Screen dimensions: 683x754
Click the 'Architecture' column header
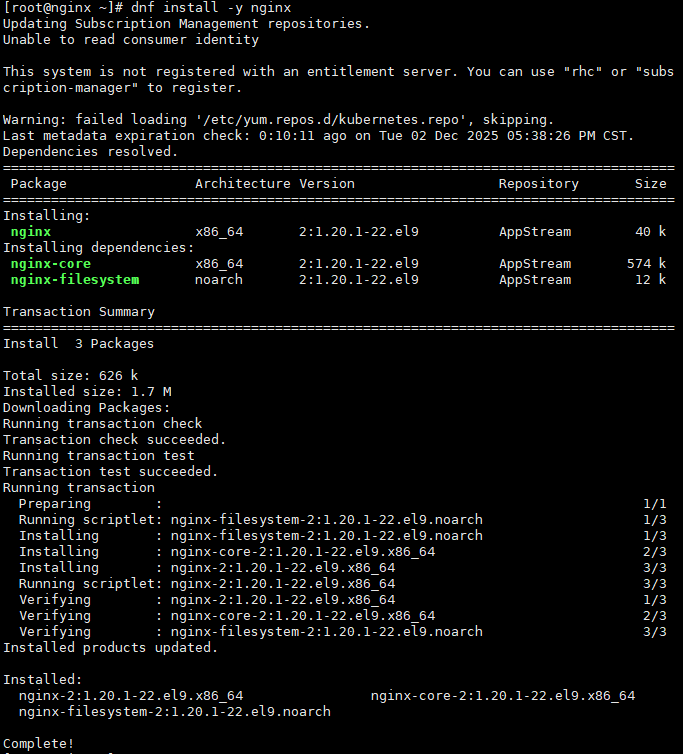point(242,184)
